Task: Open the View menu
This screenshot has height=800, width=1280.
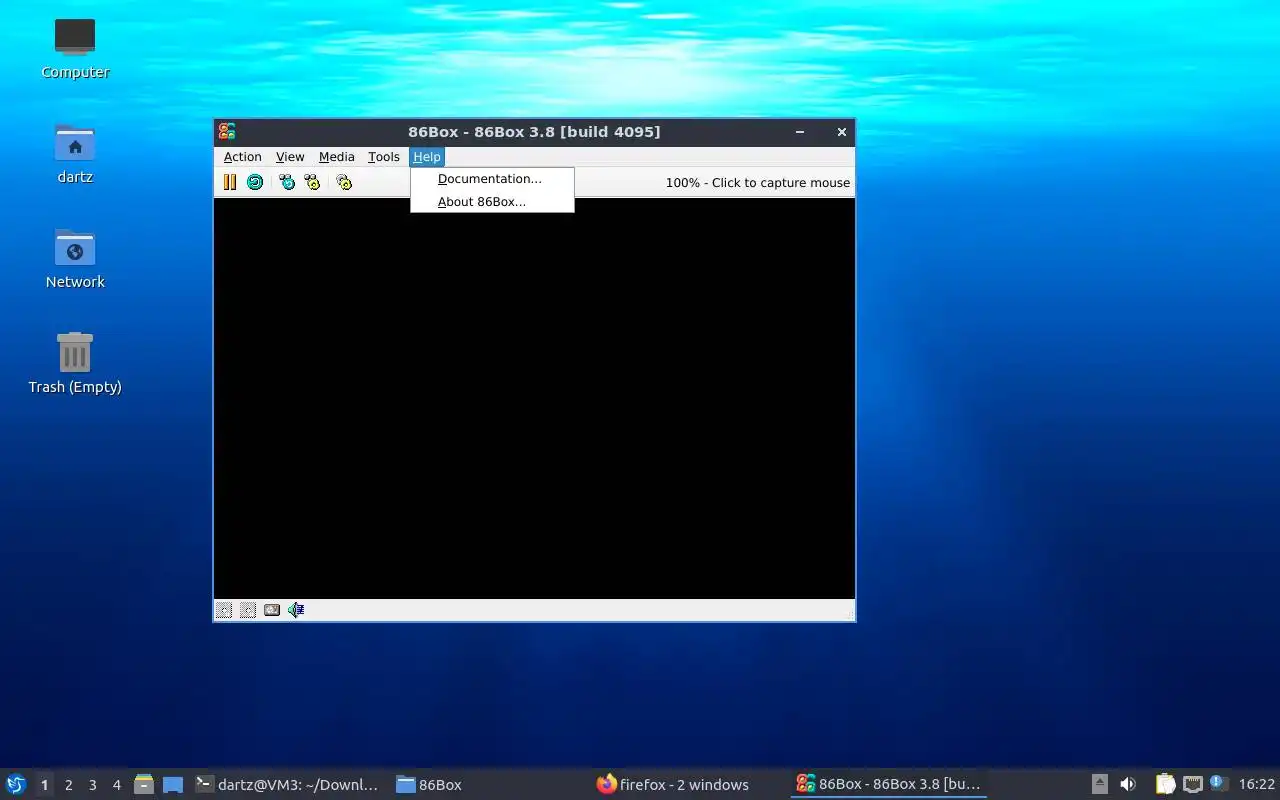Action: tap(290, 157)
